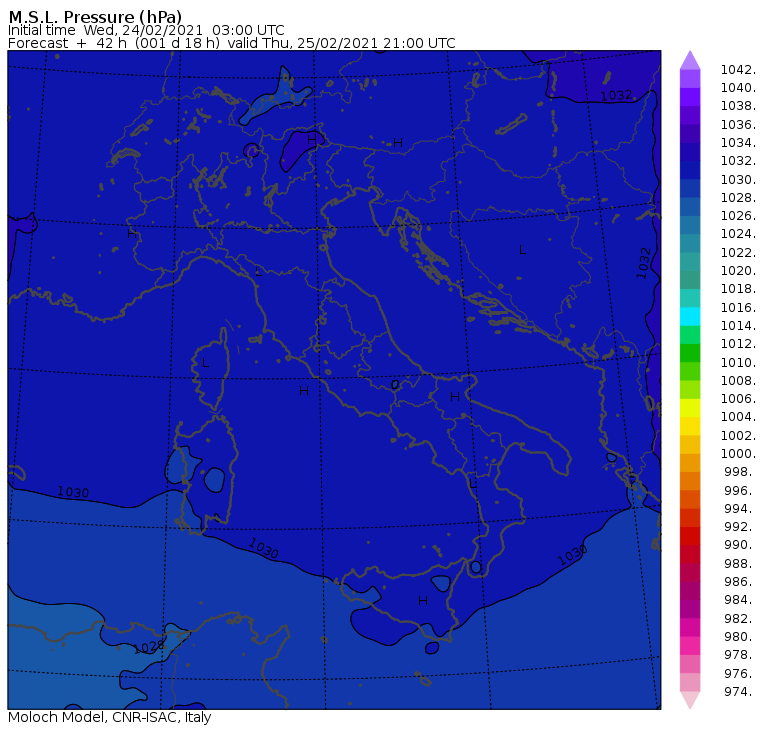Select the 'Initial time Wed, 24/02/2021 03:00 UTC' line
The height and width of the screenshot is (731, 760).
point(146,30)
